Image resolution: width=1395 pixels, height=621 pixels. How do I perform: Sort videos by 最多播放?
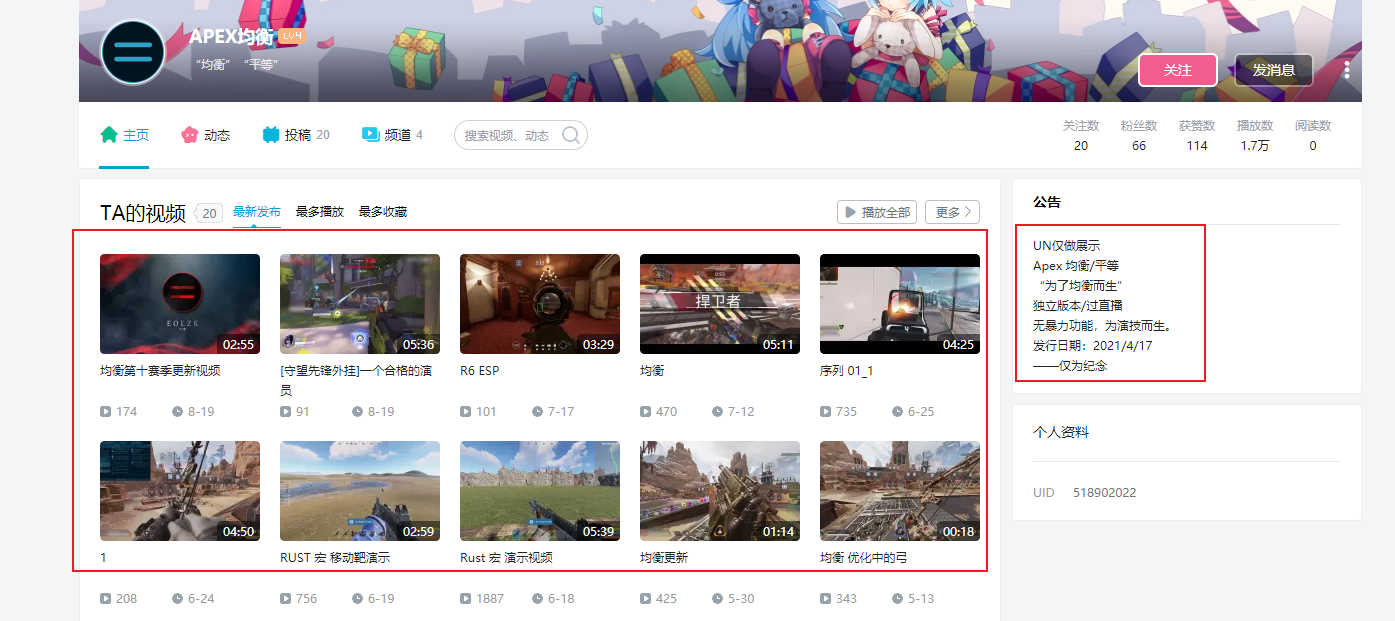click(x=320, y=212)
